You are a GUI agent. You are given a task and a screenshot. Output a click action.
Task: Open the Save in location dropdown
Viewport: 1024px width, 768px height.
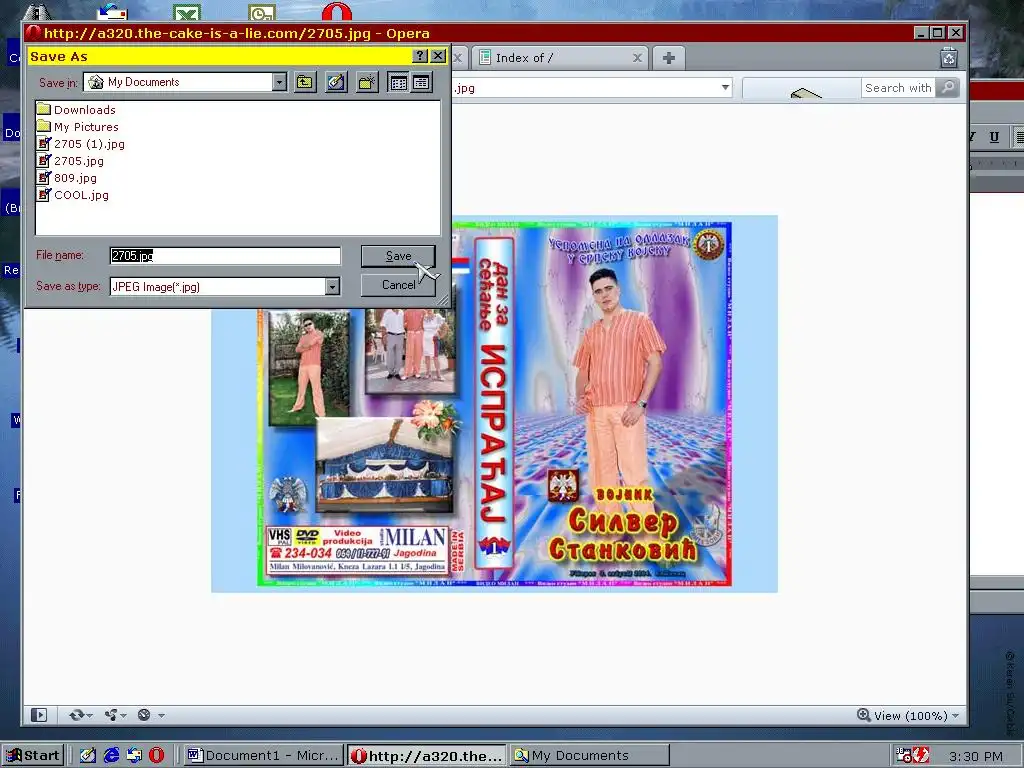280,82
